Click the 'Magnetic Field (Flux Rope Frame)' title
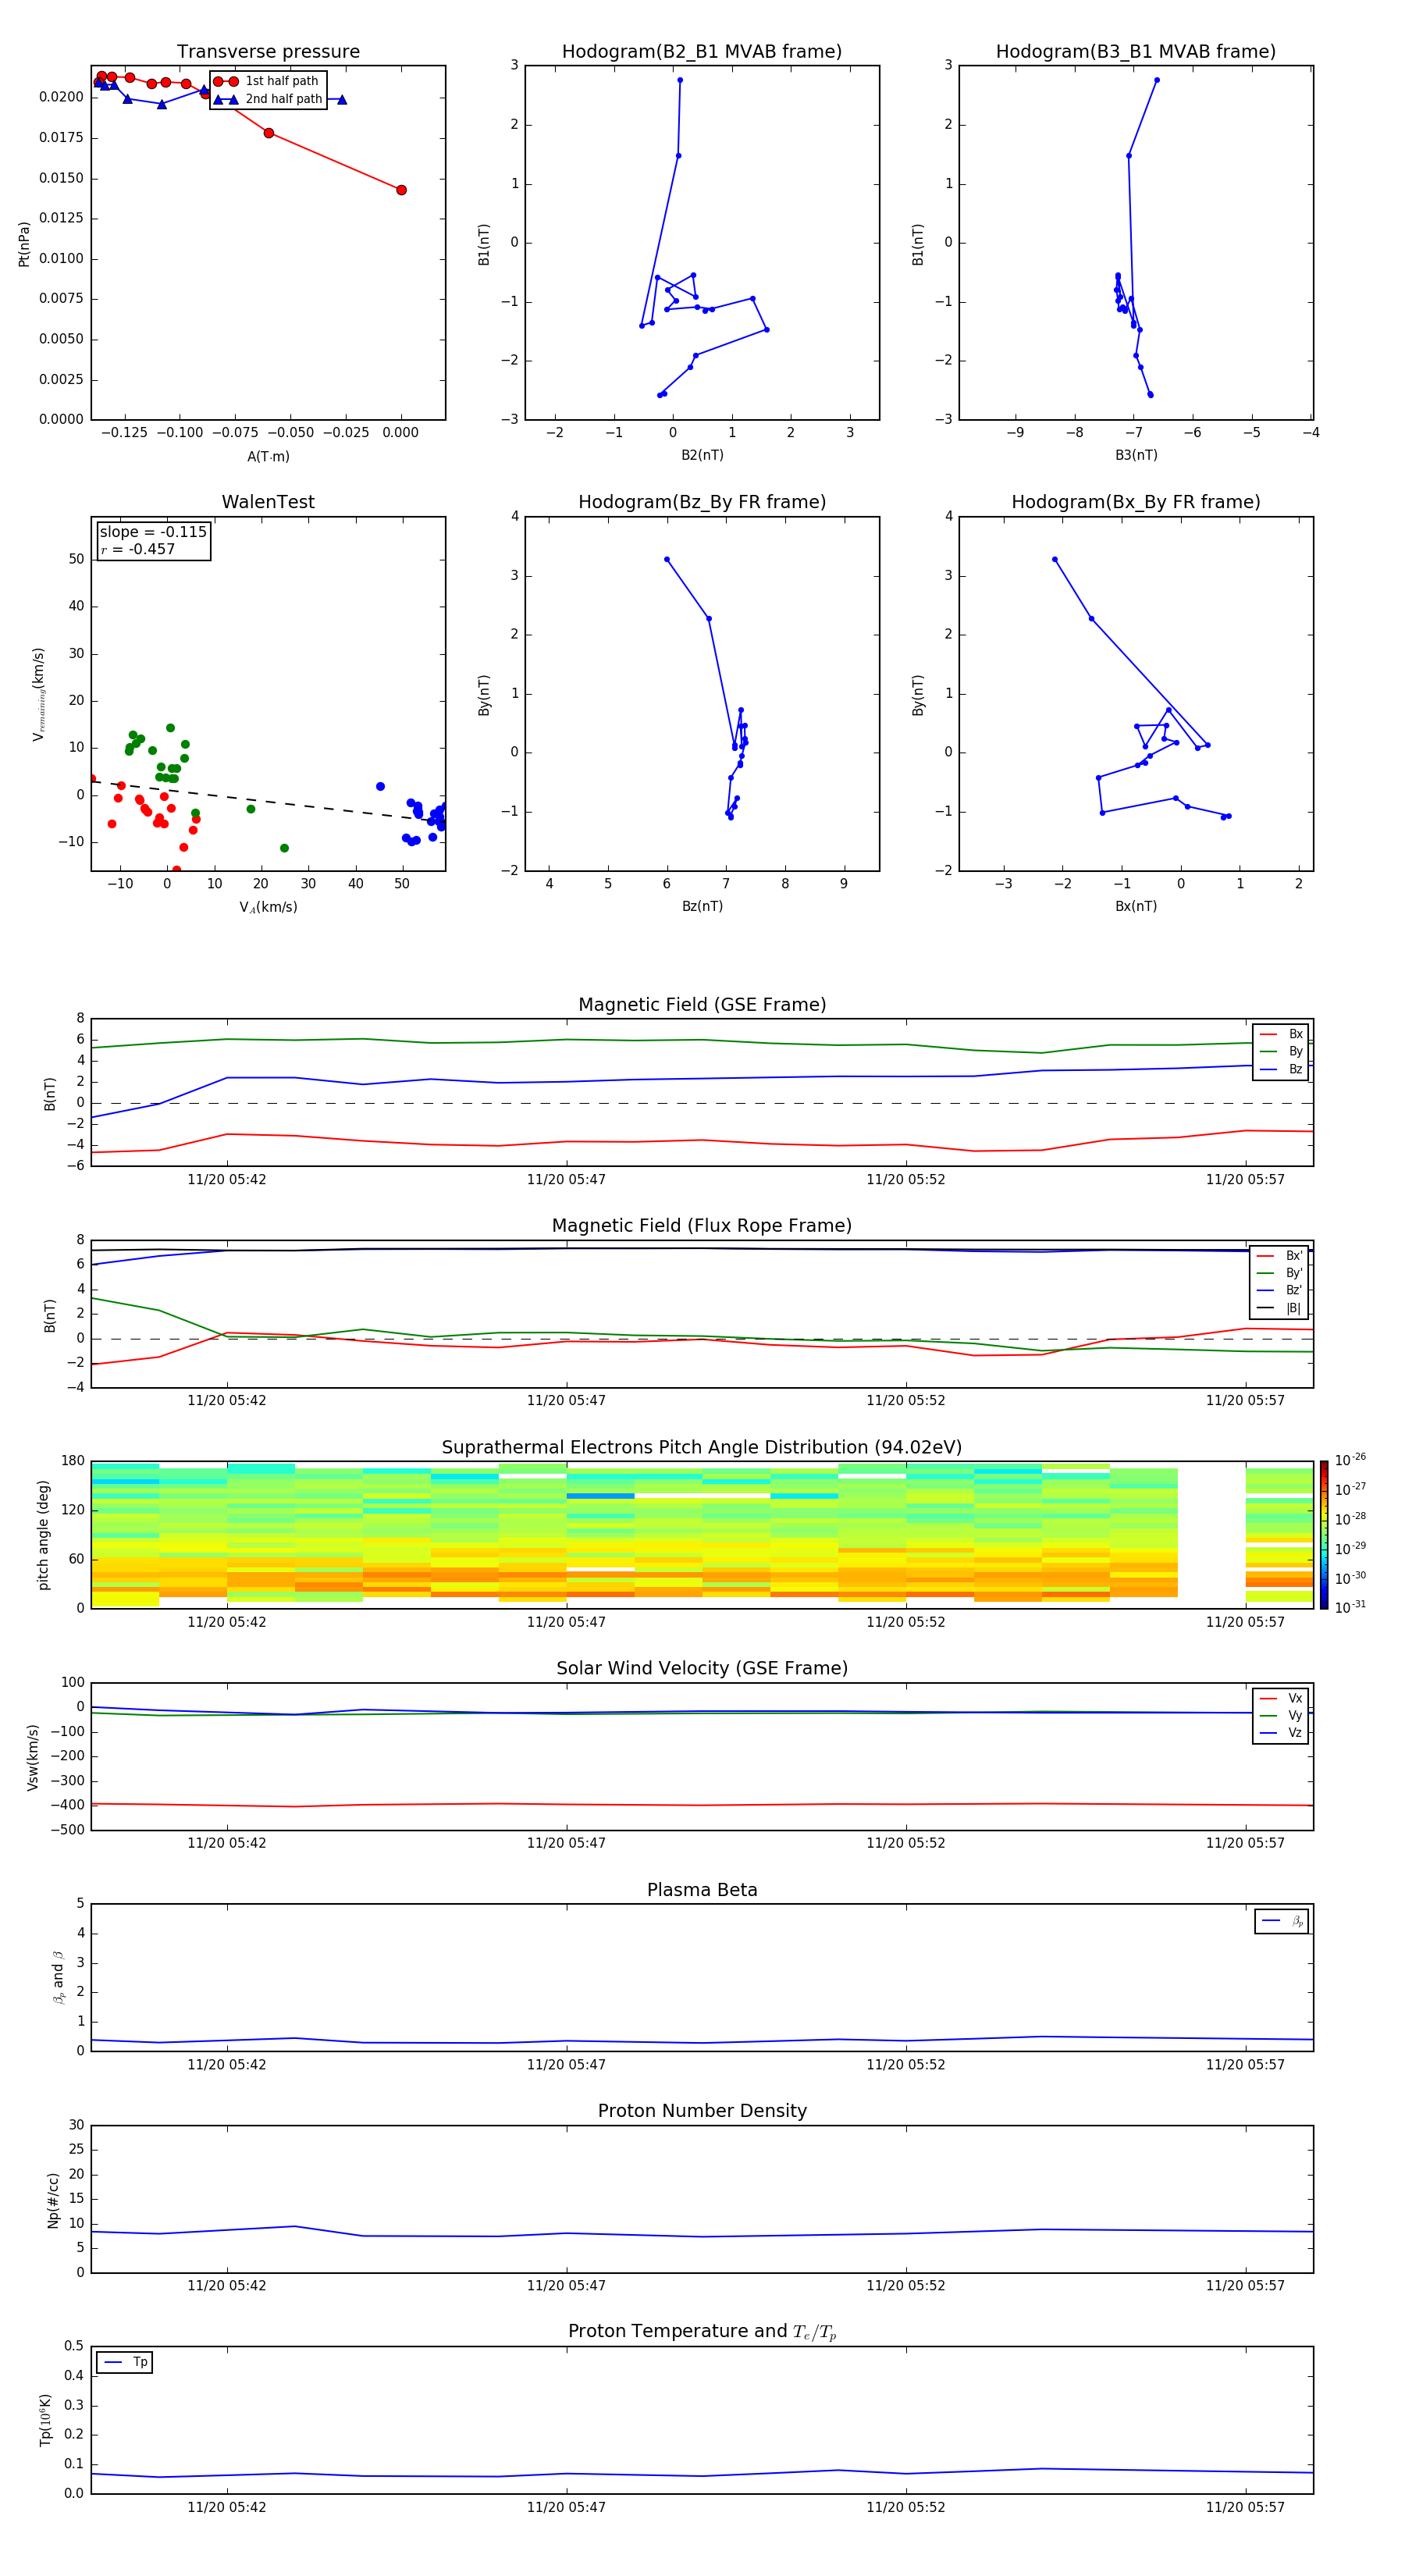The image size is (1405, 2576). 702,1226
